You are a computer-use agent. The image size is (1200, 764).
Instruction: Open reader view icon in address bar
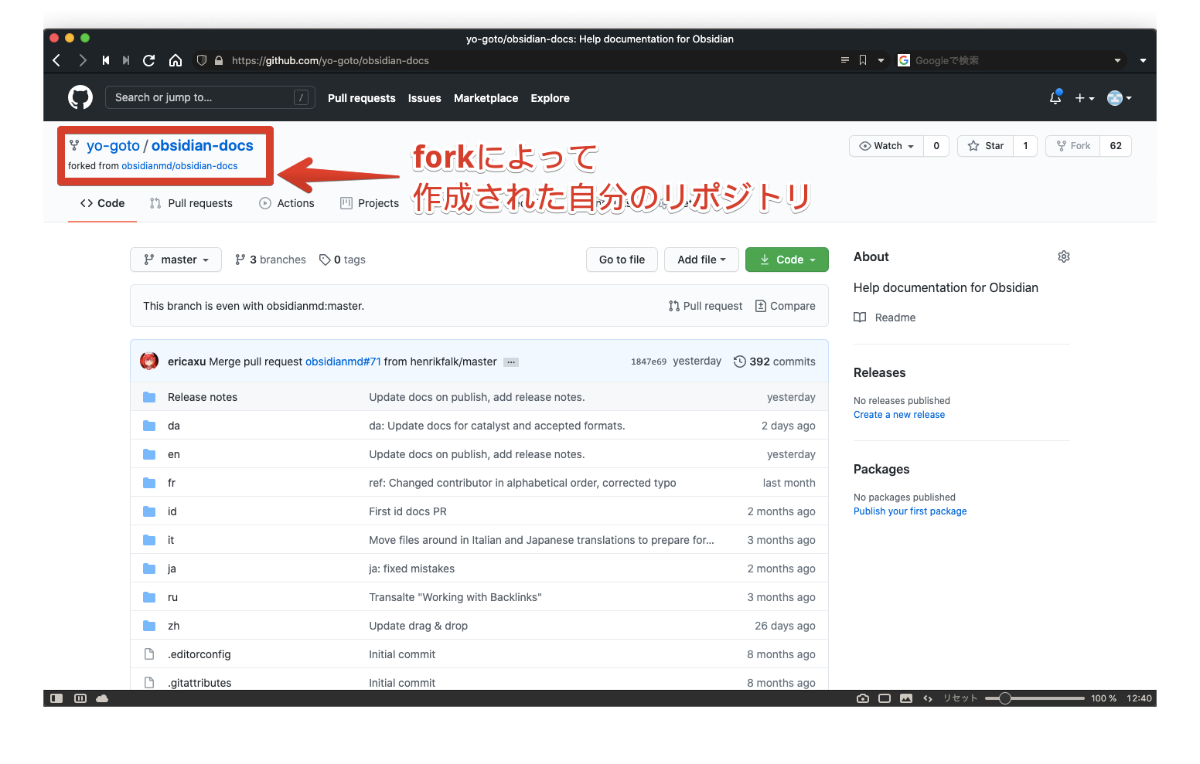click(x=845, y=60)
